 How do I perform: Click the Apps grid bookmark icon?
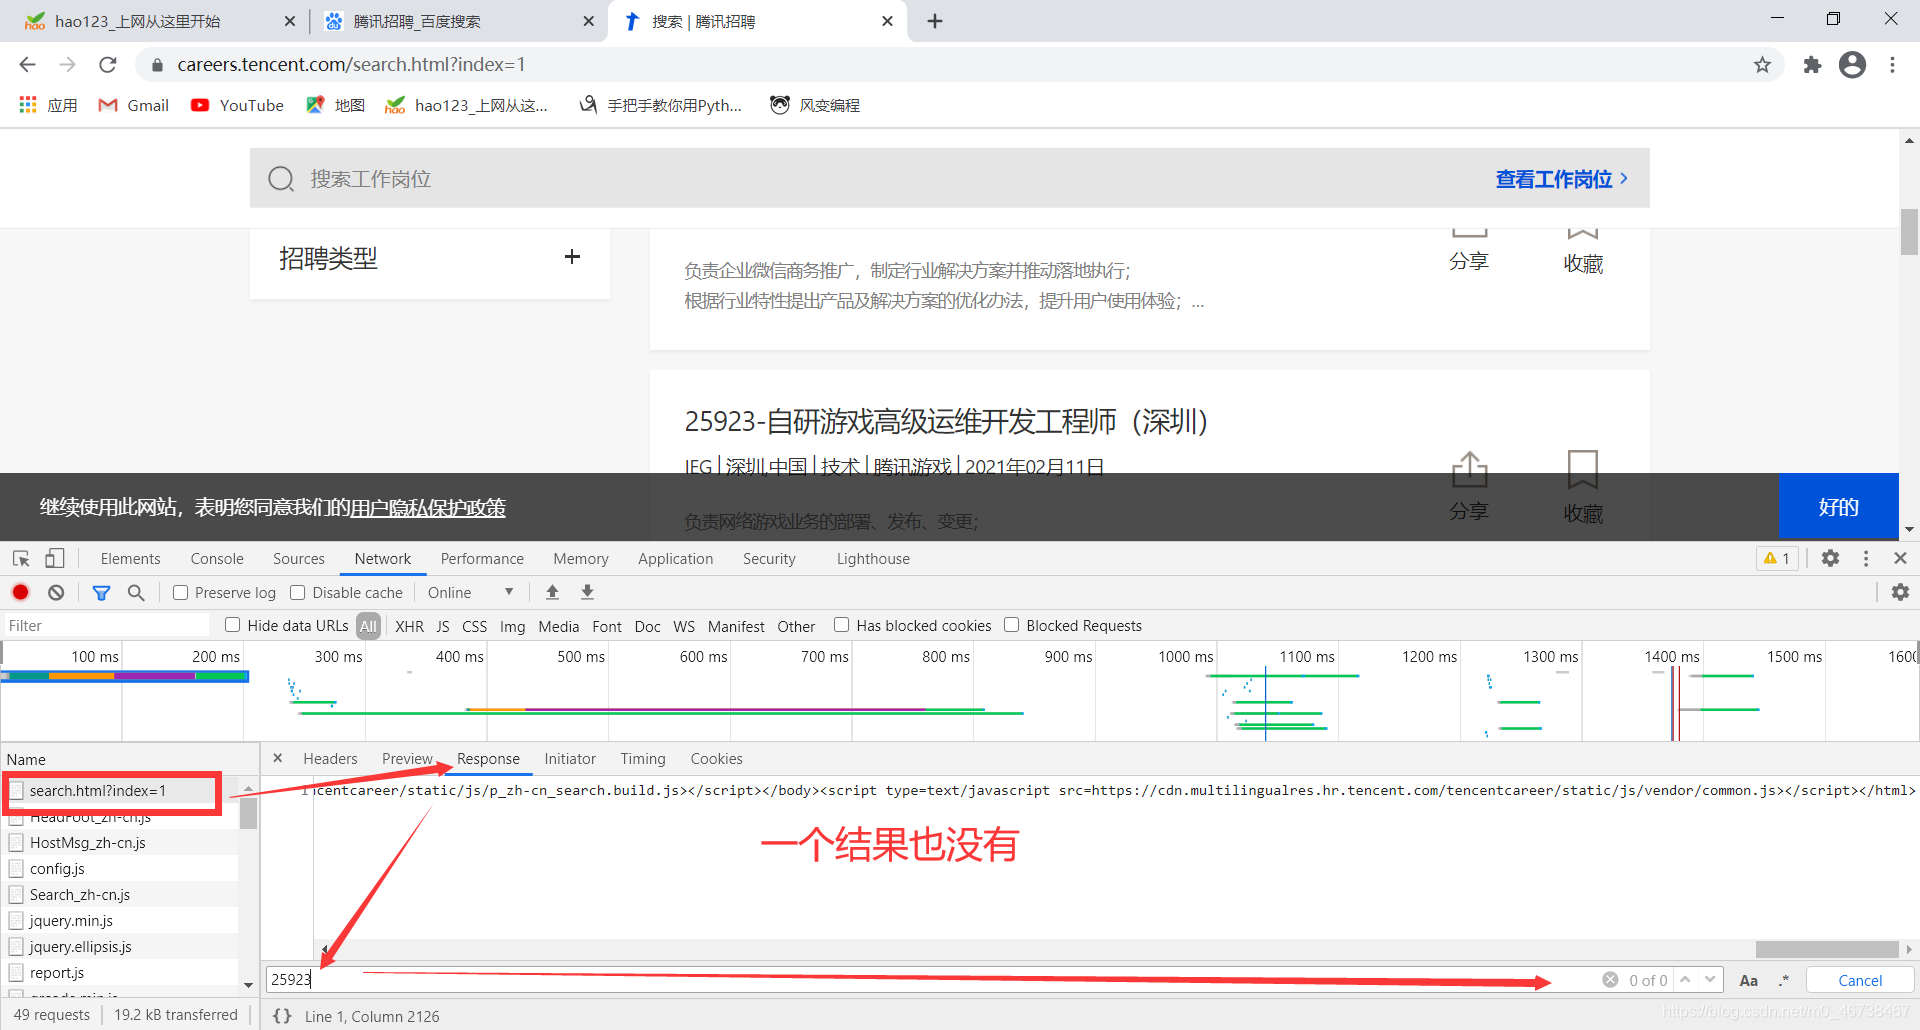pyautogui.click(x=28, y=105)
